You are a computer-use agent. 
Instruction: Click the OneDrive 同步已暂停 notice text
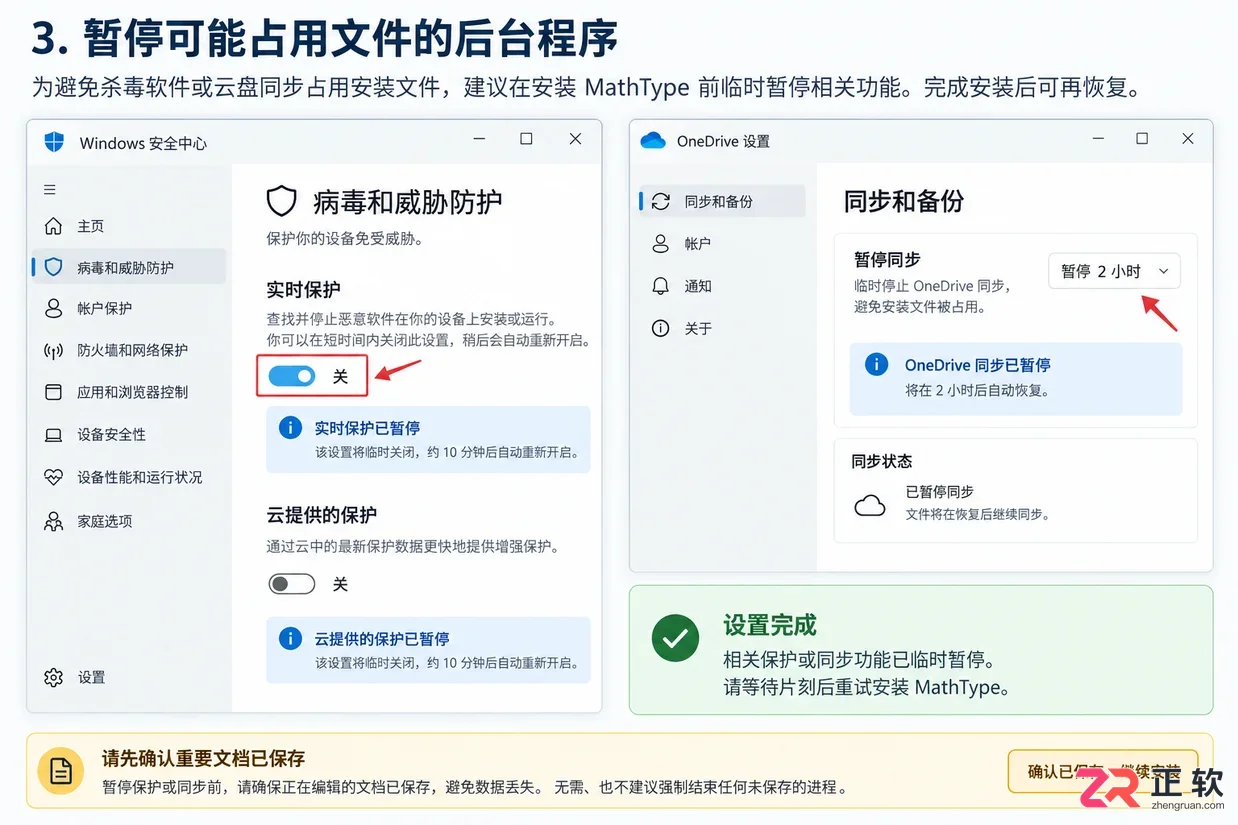(977, 365)
